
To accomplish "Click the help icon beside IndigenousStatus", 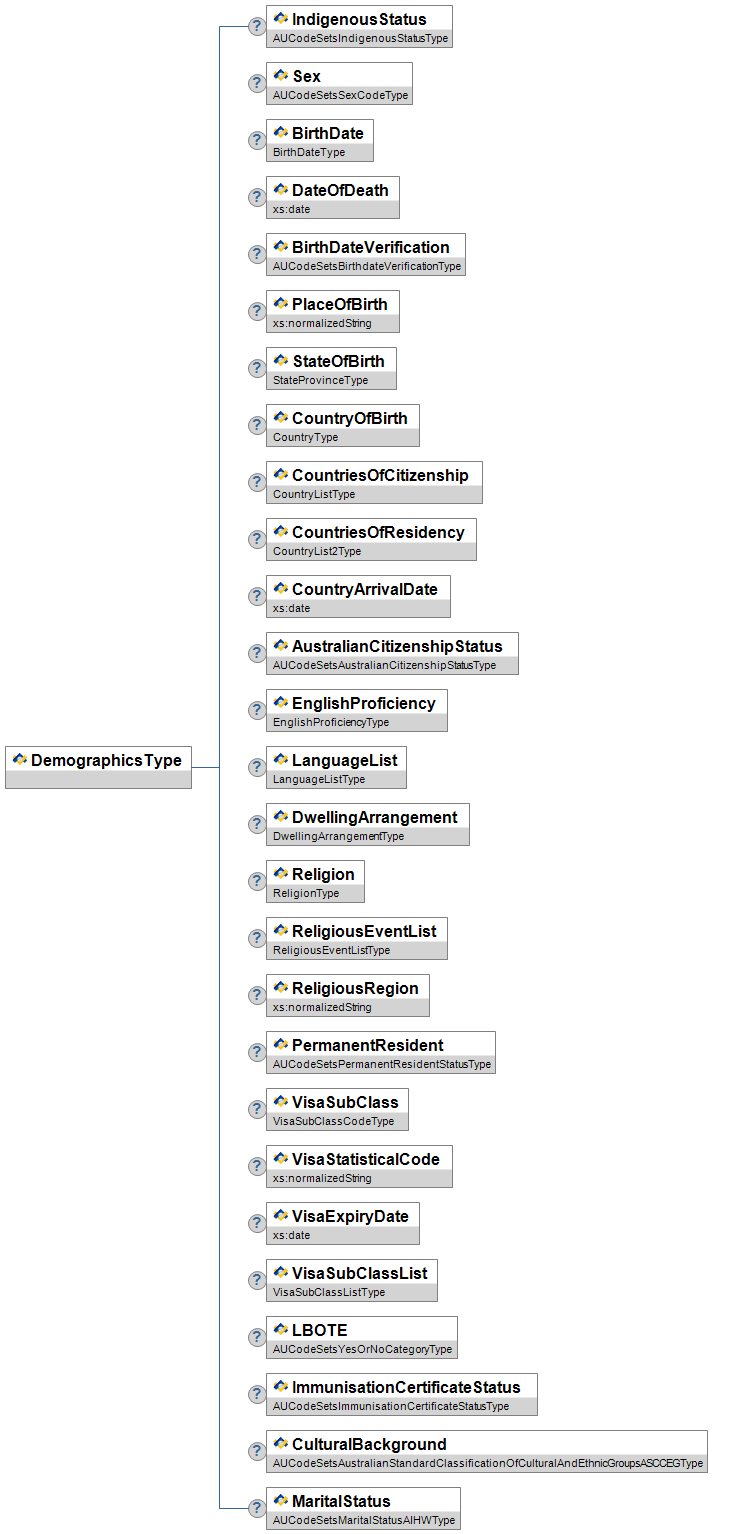I will click(256, 27).
